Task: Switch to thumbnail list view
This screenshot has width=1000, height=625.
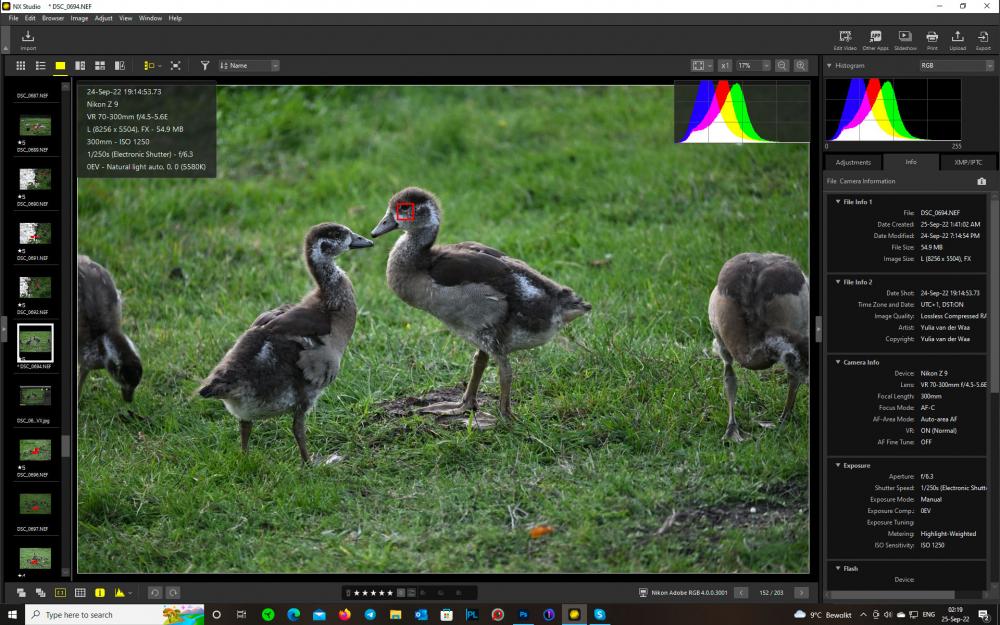Action: 40,66
